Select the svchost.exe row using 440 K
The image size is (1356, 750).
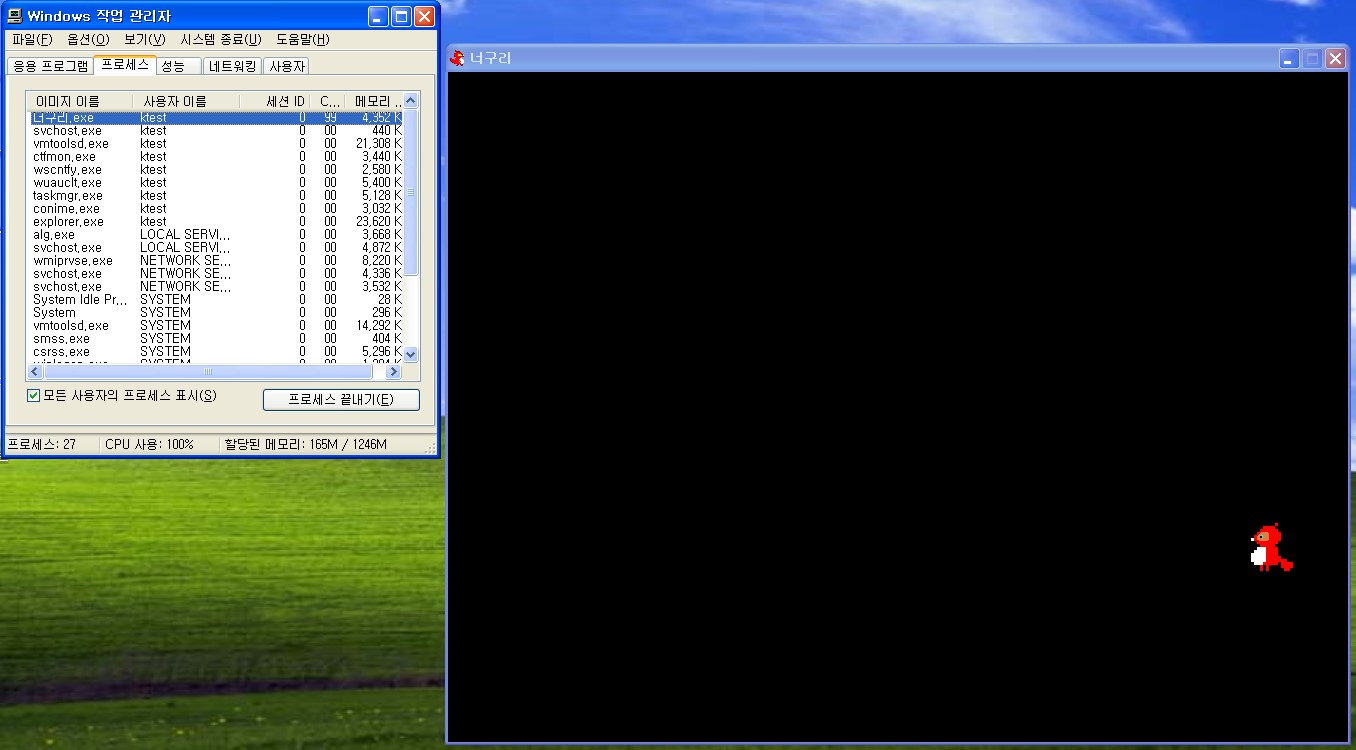coord(215,130)
